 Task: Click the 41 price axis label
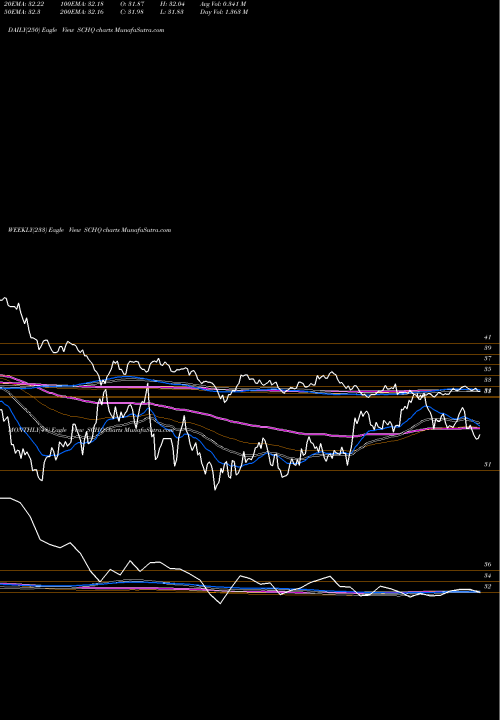pos(488,337)
